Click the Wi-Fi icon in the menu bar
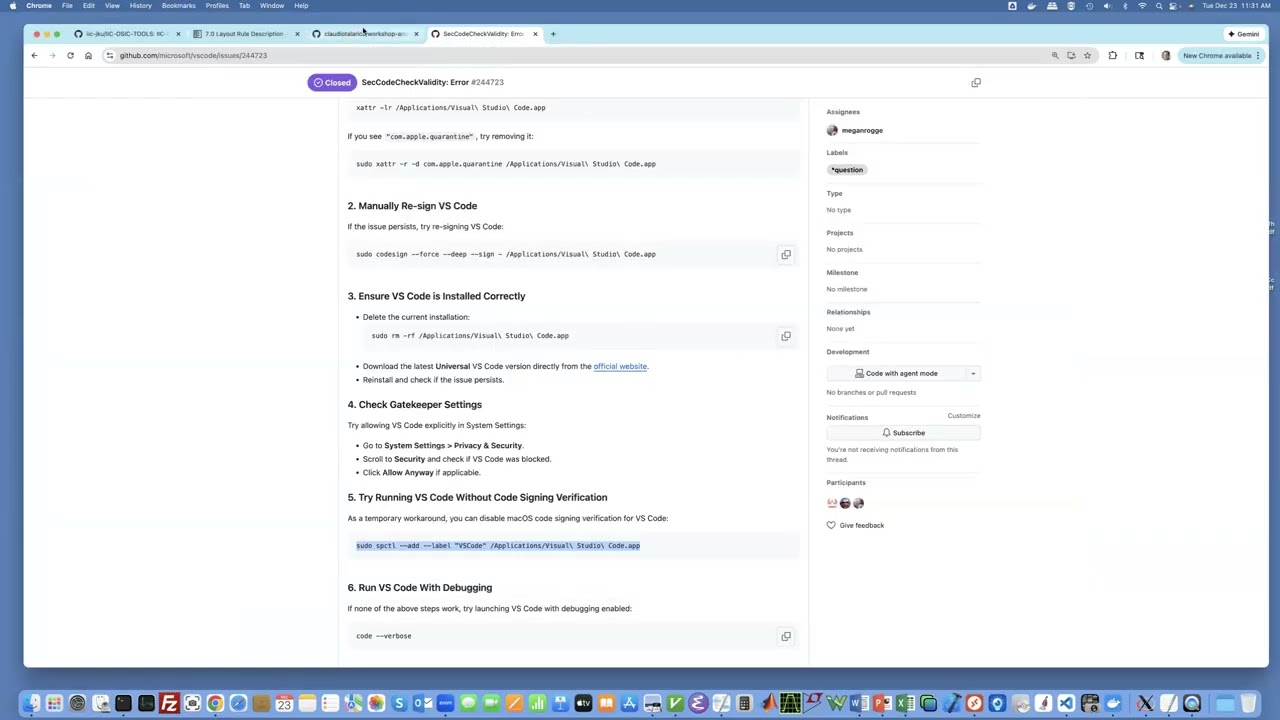1280x720 pixels. 1142,5
